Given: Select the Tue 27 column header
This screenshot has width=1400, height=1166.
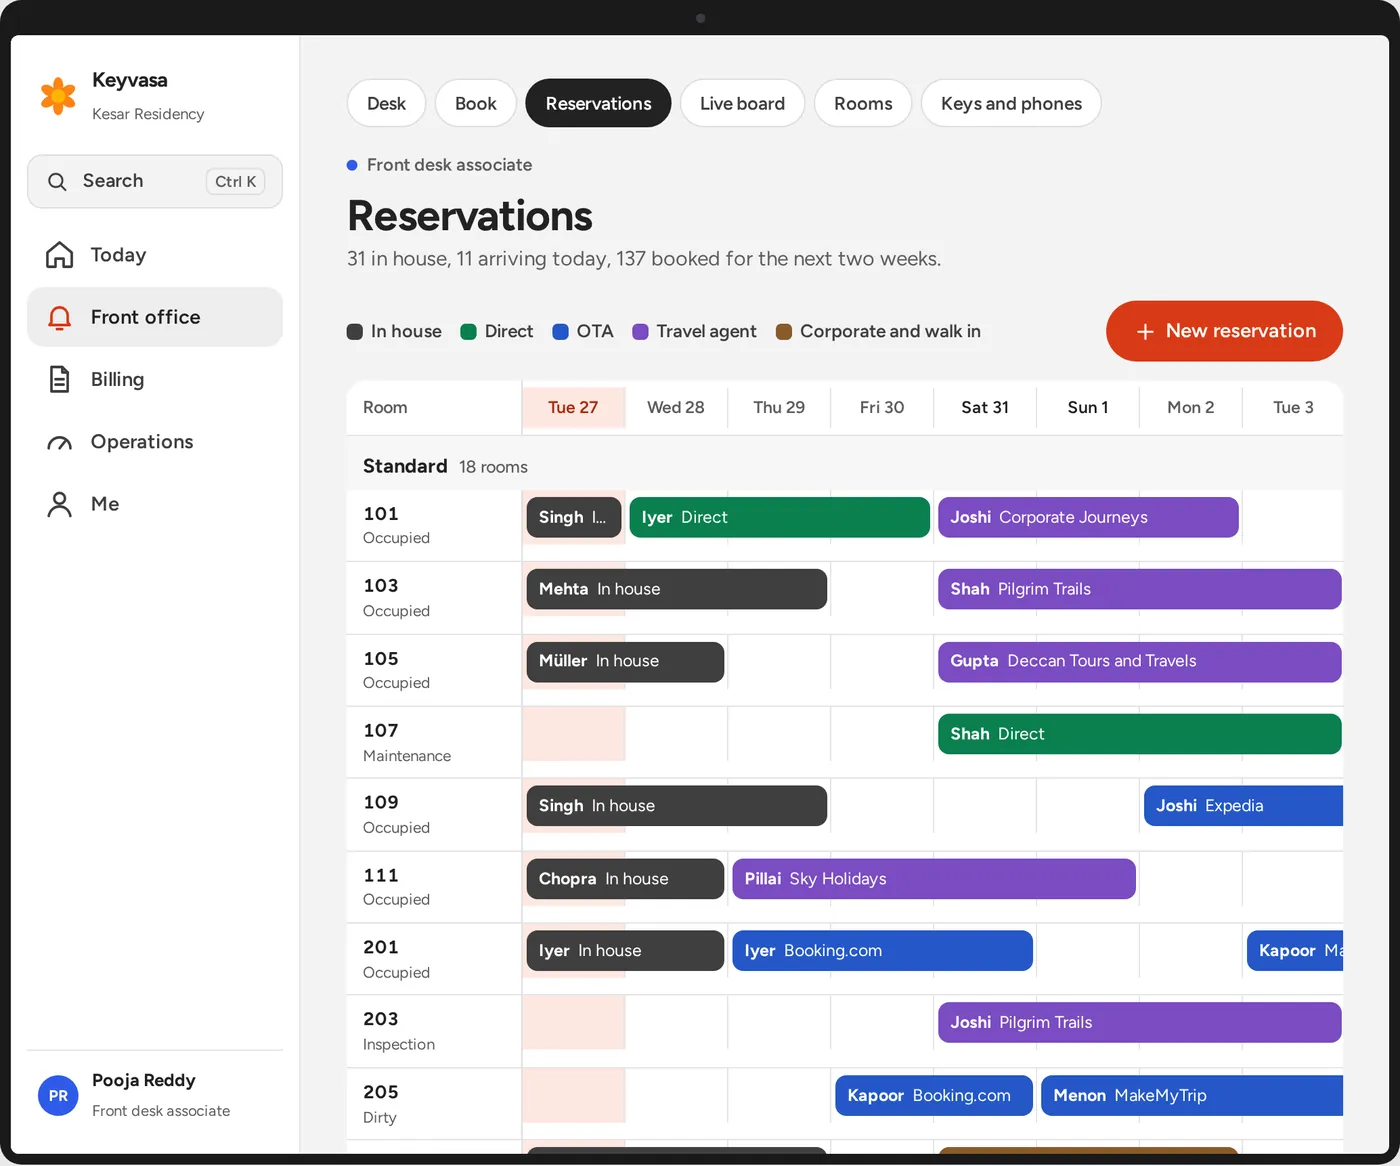Looking at the screenshot, I should click(x=573, y=407).
